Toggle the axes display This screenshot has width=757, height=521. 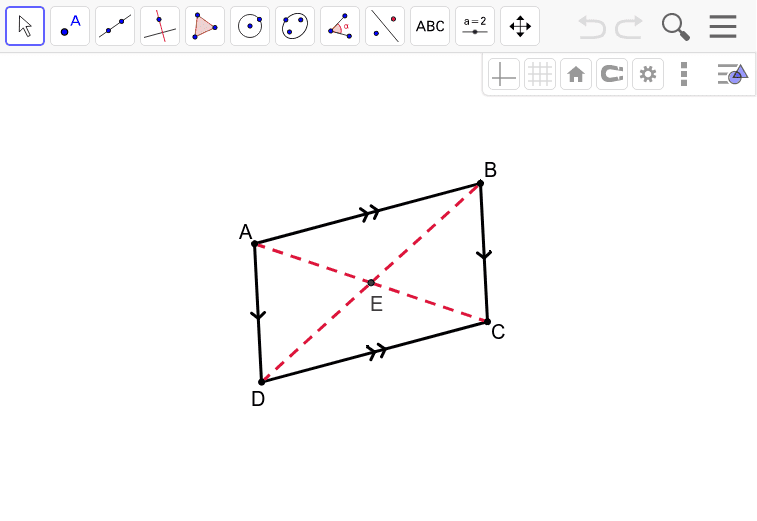coord(504,74)
